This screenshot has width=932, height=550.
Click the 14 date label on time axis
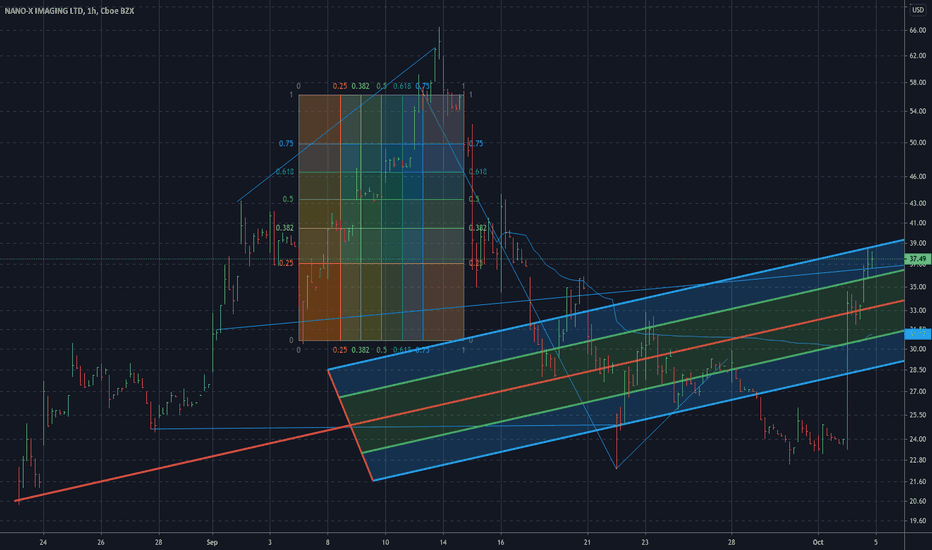(x=443, y=542)
